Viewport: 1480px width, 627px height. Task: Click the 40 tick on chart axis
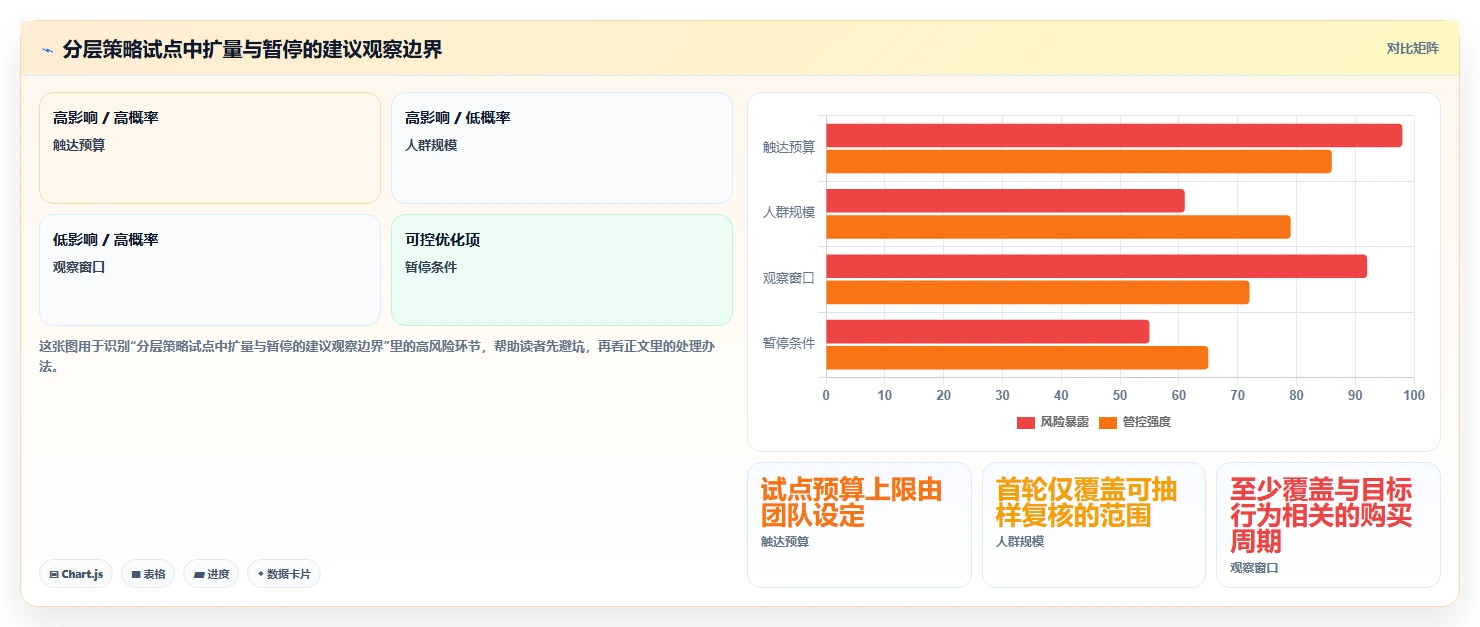click(x=1061, y=395)
